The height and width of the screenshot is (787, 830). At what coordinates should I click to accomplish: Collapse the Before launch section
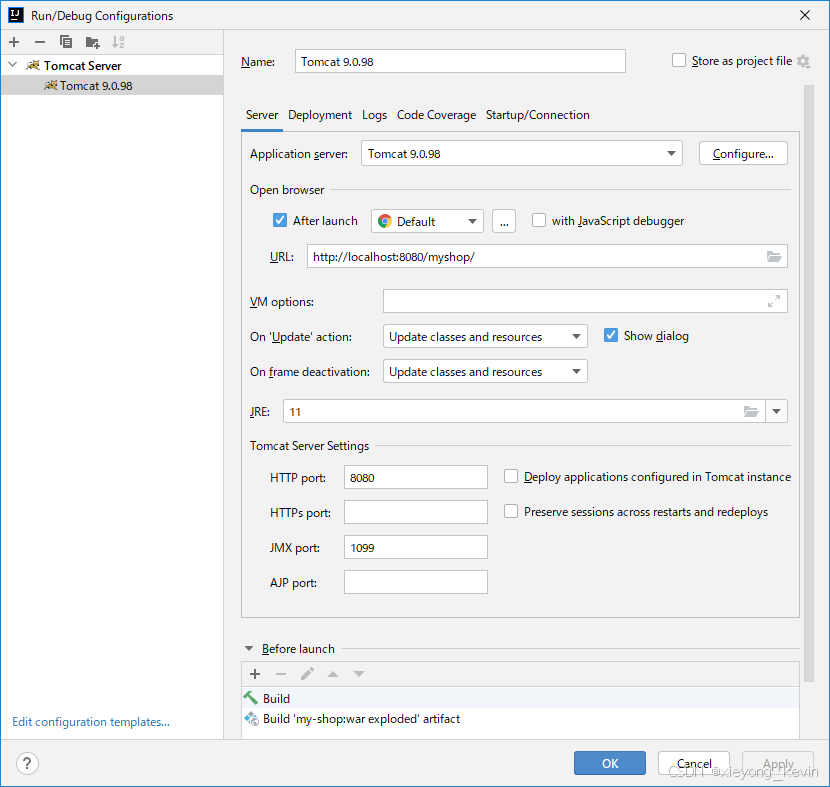point(249,648)
